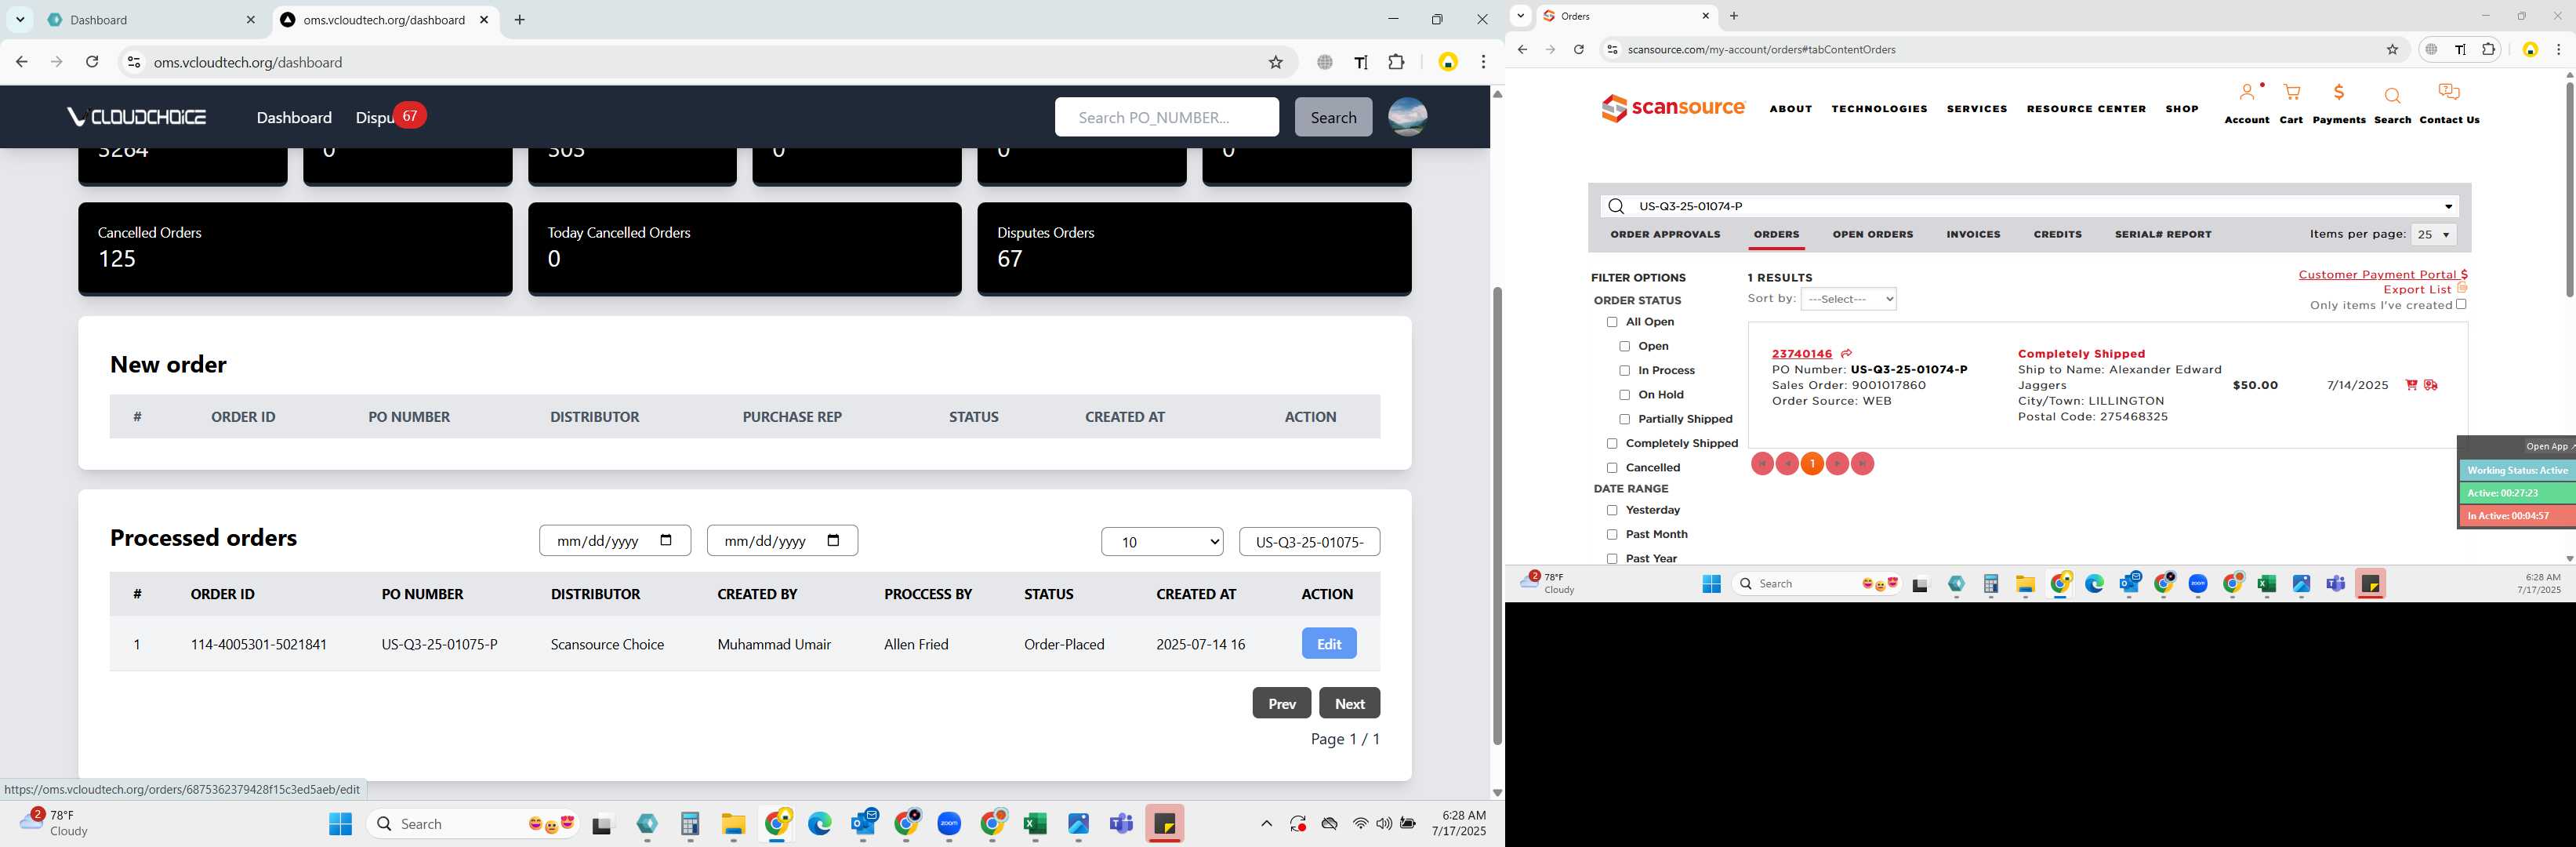Open Microsoft Teams from taskbar below OMS window
This screenshot has height=847, width=2576.
click(1121, 824)
